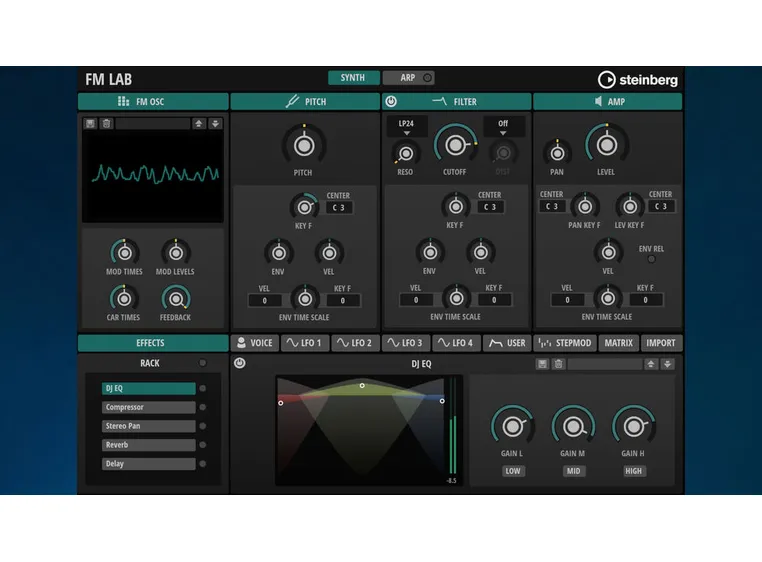Click the delete preset trash icon in FM OSC

(106, 123)
